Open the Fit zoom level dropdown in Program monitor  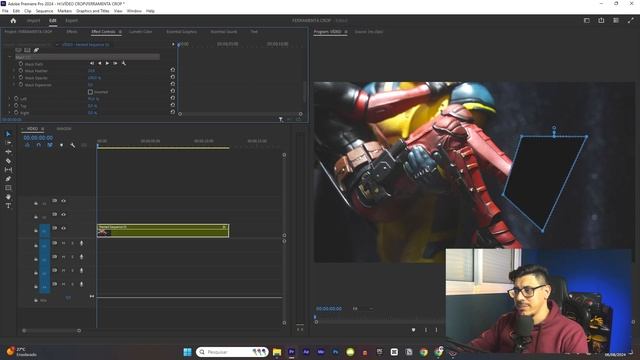[362, 309]
